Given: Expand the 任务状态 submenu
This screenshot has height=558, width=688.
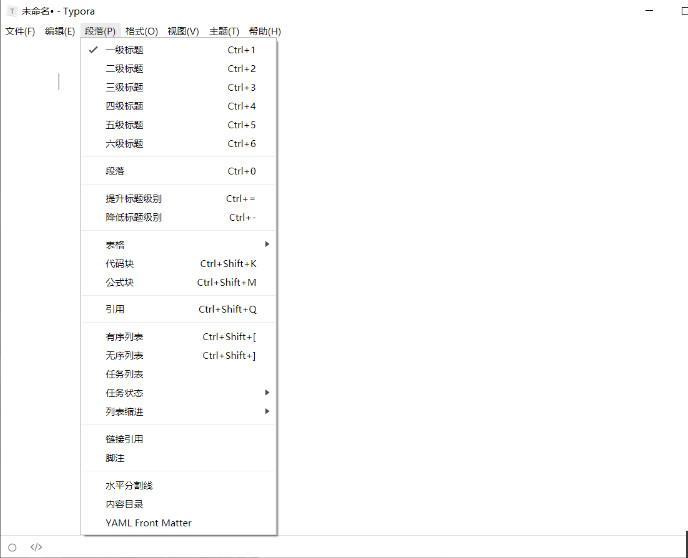Looking at the screenshot, I should 179,393.
